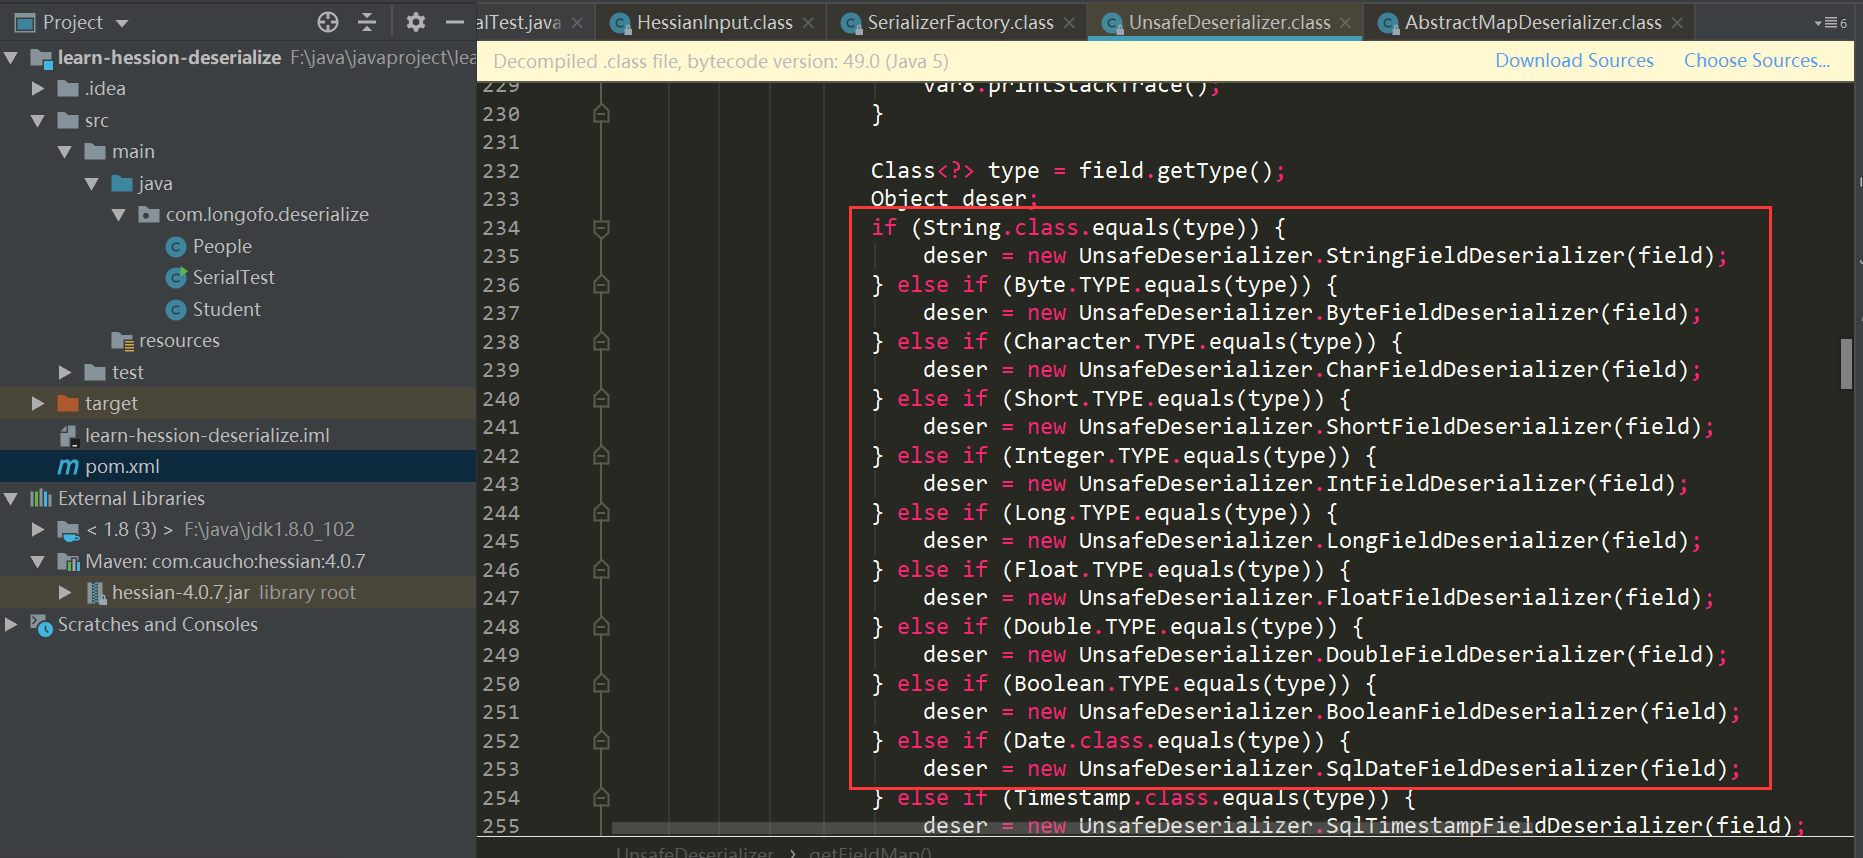Viewport: 1863px width, 858px height.
Task: Click the editor vertical scrollbar thumb
Action: pos(1846,364)
